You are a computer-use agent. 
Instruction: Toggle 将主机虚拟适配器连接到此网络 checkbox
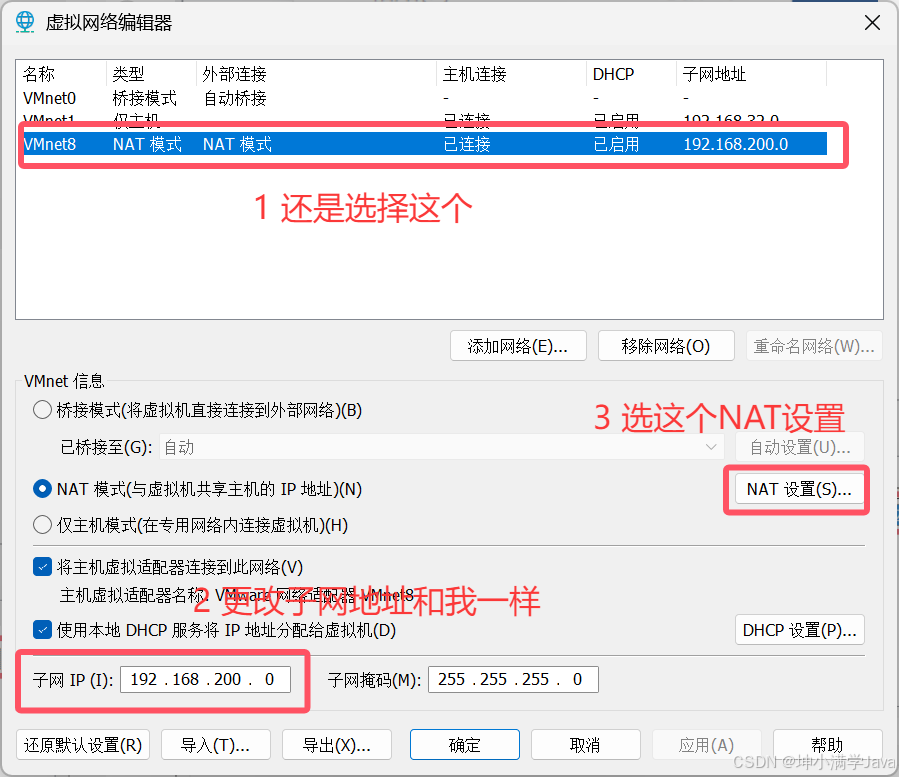point(42,567)
